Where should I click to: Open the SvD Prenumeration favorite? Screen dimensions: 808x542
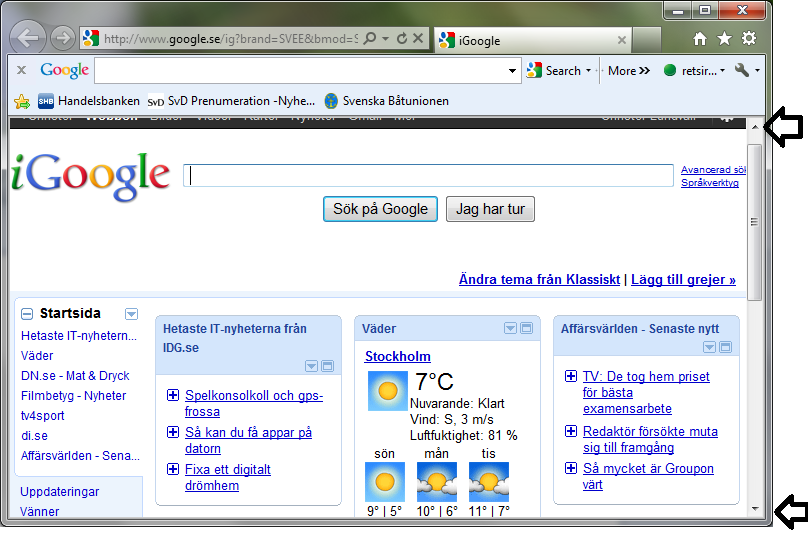point(231,101)
